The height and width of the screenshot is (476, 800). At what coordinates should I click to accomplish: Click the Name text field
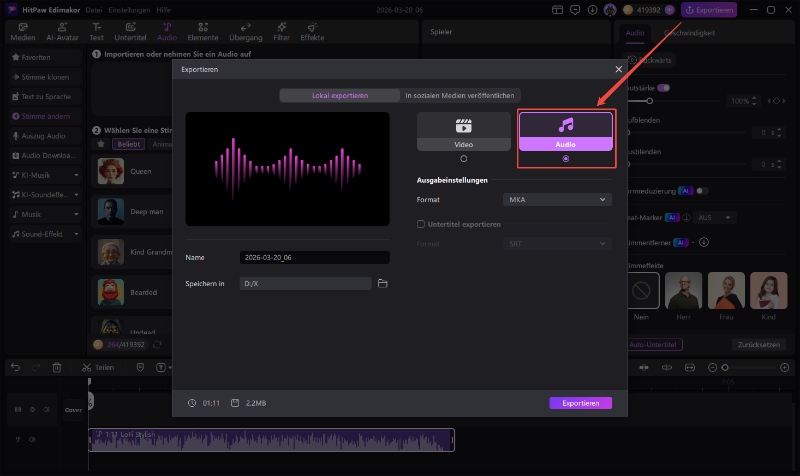tap(314, 258)
